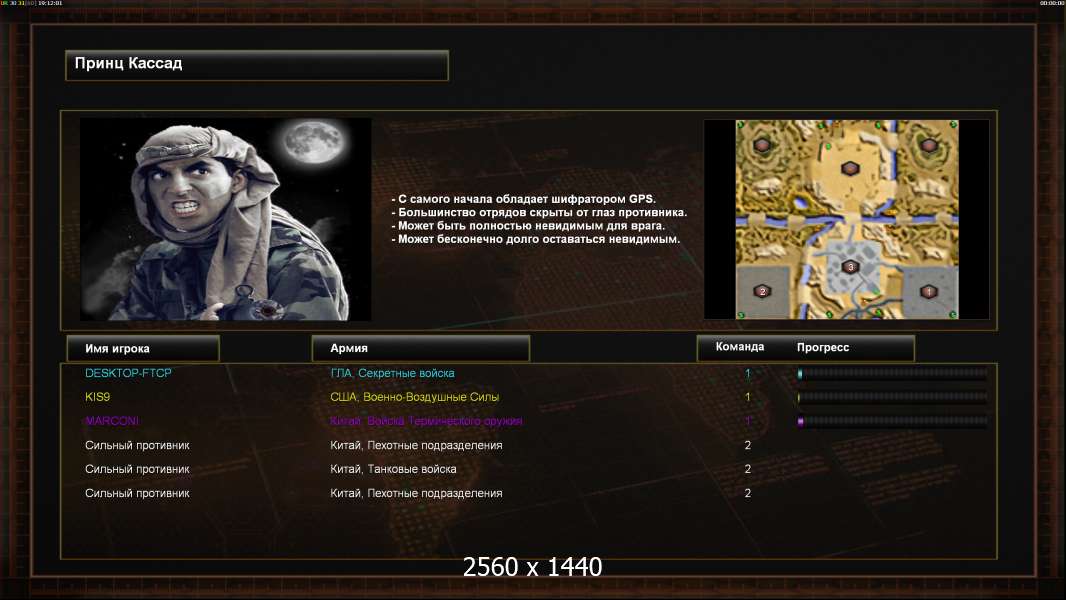Click the Прогресс column header
This screenshot has height=600, width=1066.
pos(823,347)
